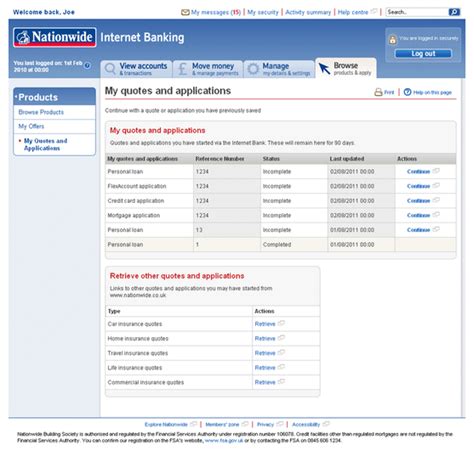Click the Print link
Screen dimensions: 474x456
(389, 92)
